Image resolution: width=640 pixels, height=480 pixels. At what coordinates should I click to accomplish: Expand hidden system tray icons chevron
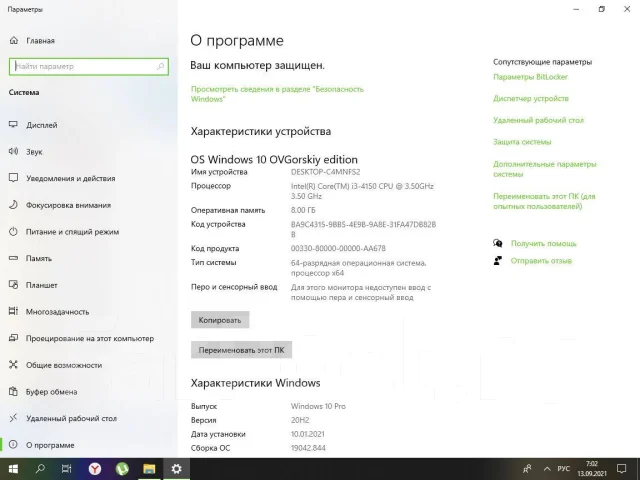pos(547,469)
